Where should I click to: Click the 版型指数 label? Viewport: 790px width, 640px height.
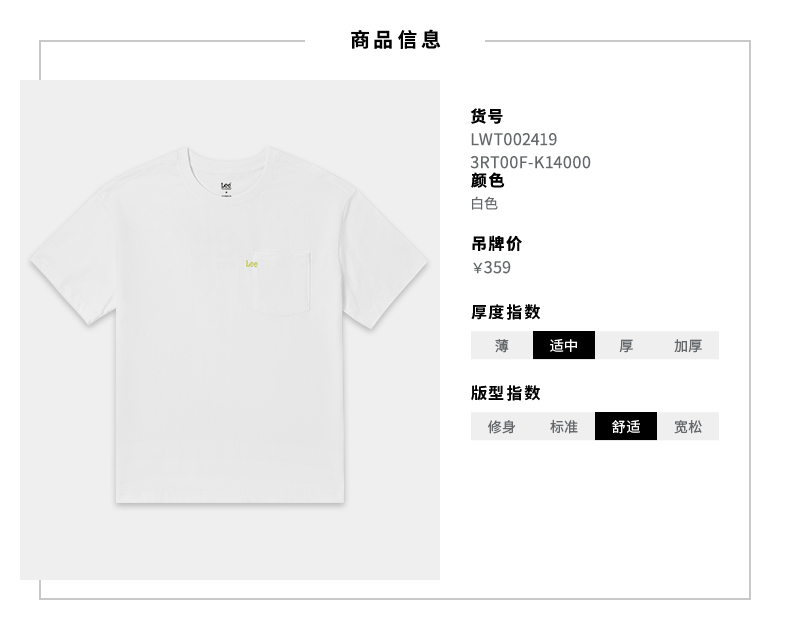pyautogui.click(x=506, y=393)
